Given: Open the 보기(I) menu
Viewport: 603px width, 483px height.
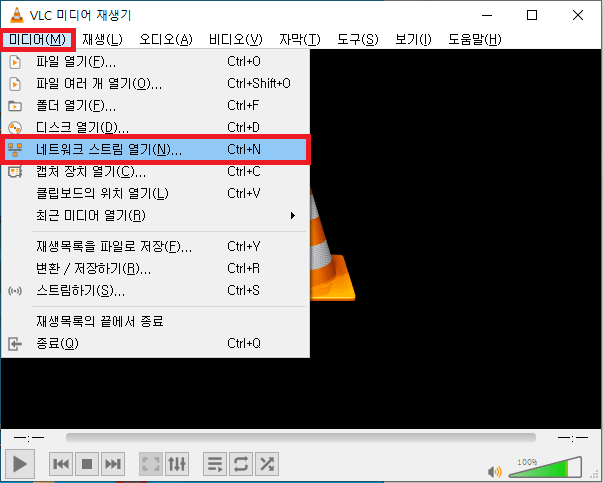Looking at the screenshot, I should [413, 40].
